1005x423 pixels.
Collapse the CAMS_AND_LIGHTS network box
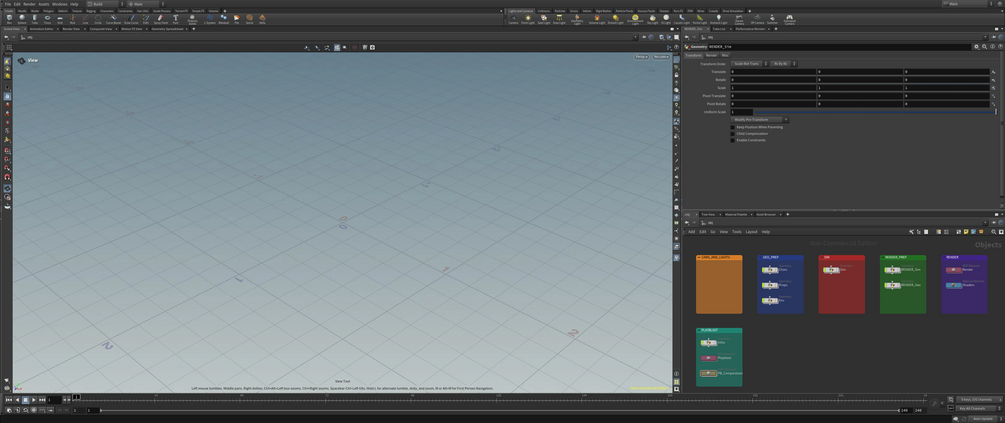(x=699, y=257)
